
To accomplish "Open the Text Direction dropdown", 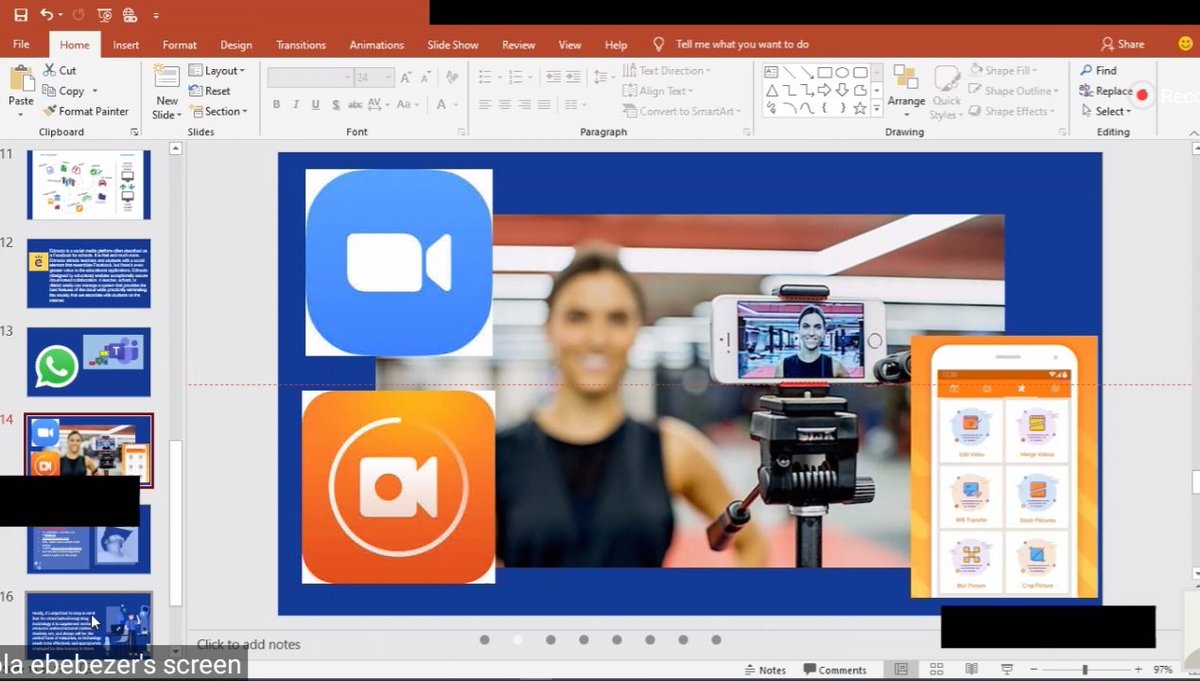I will [667, 71].
